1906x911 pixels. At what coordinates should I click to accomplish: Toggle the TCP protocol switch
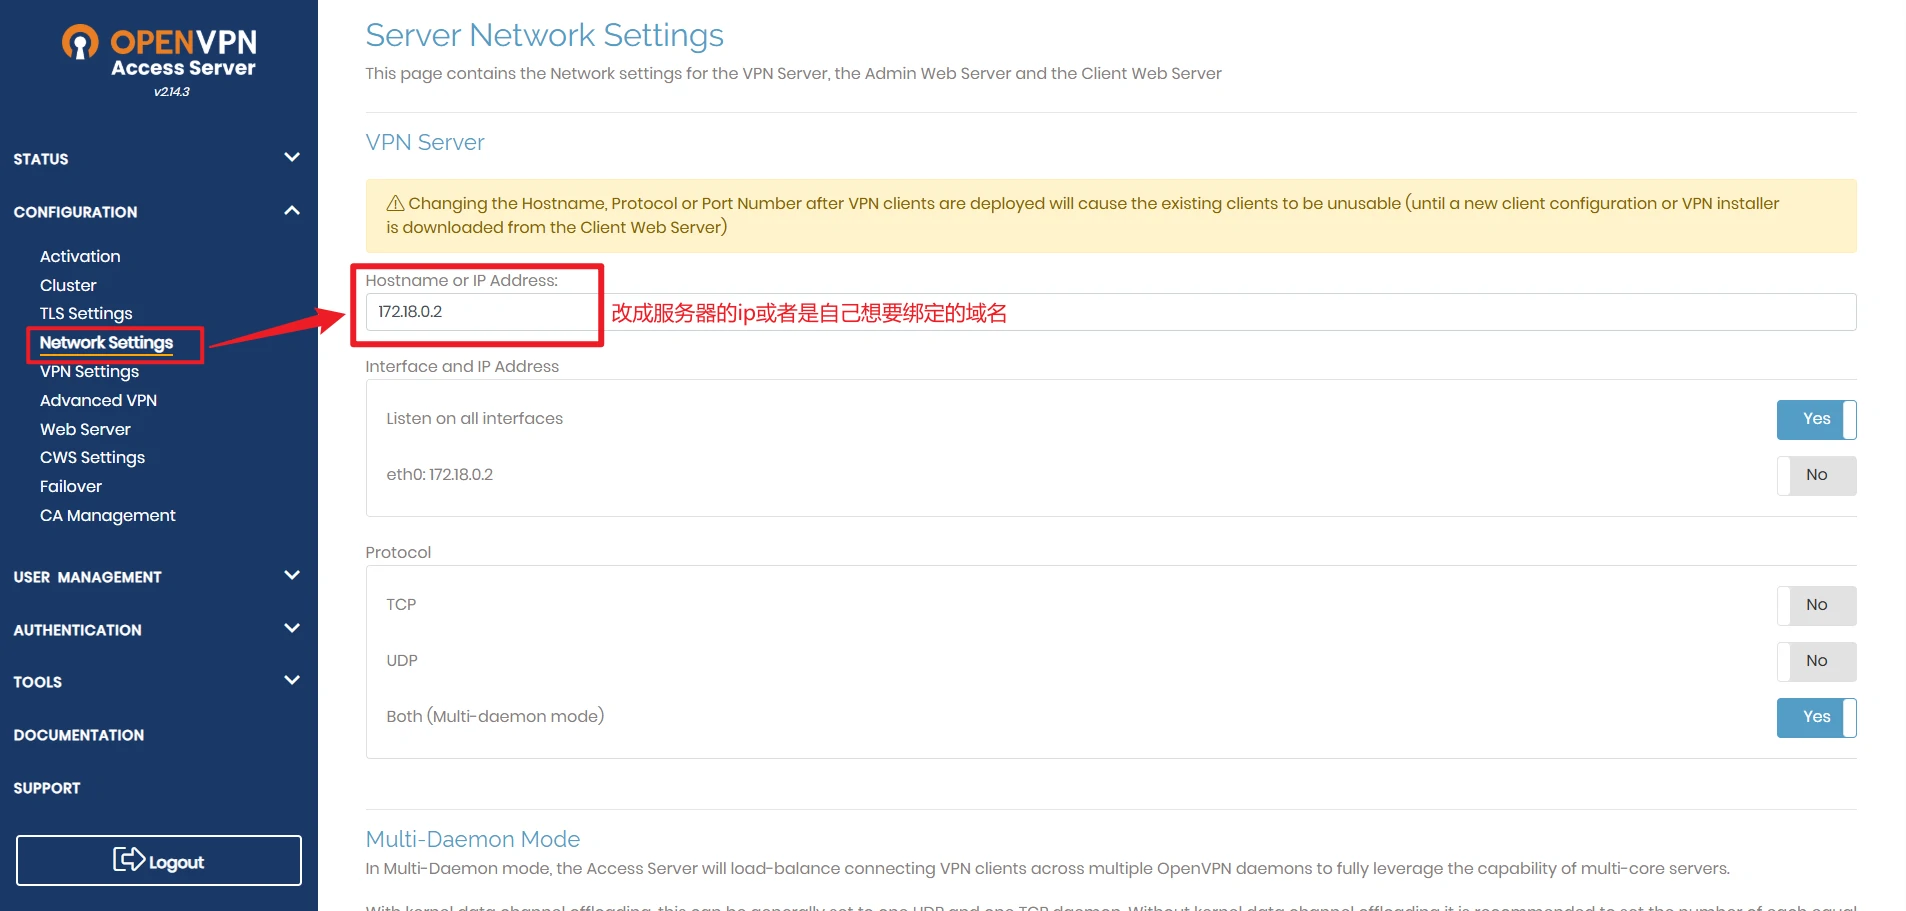pyautogui.click(x=1816, y=606)
